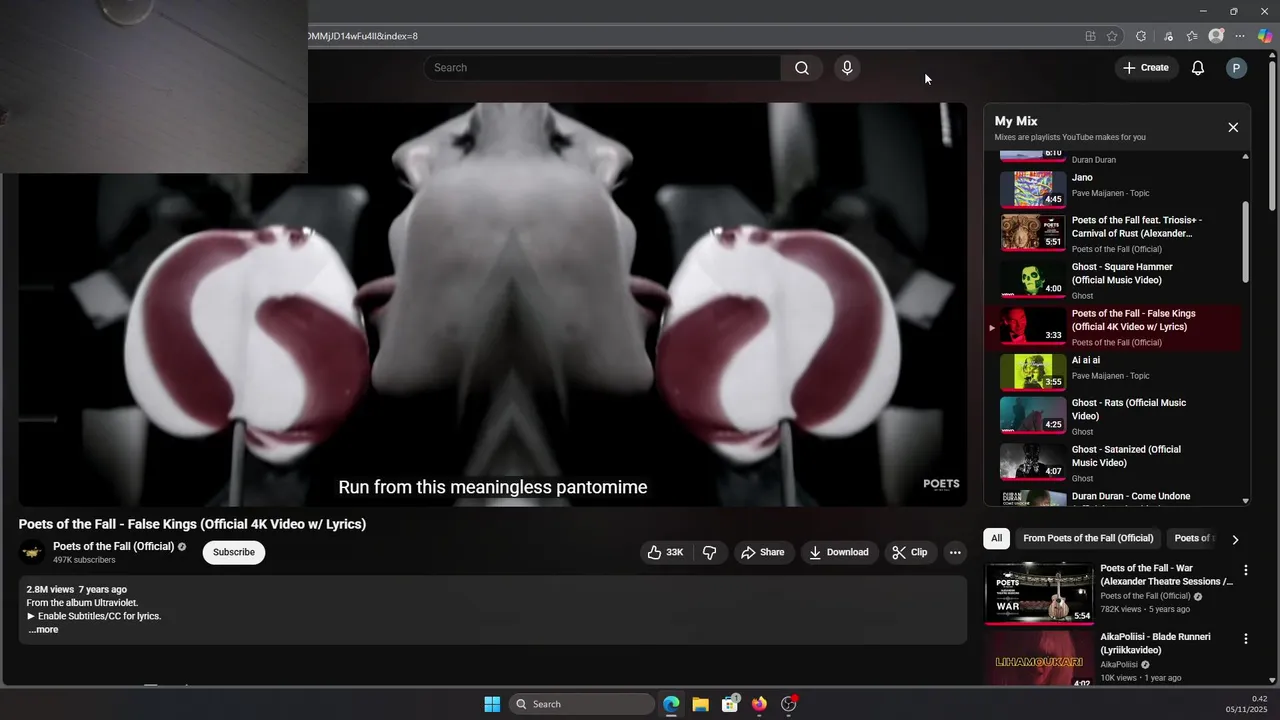Like the False Kings video
This screenshot has height=720, width=1280.
coord(665,552)
